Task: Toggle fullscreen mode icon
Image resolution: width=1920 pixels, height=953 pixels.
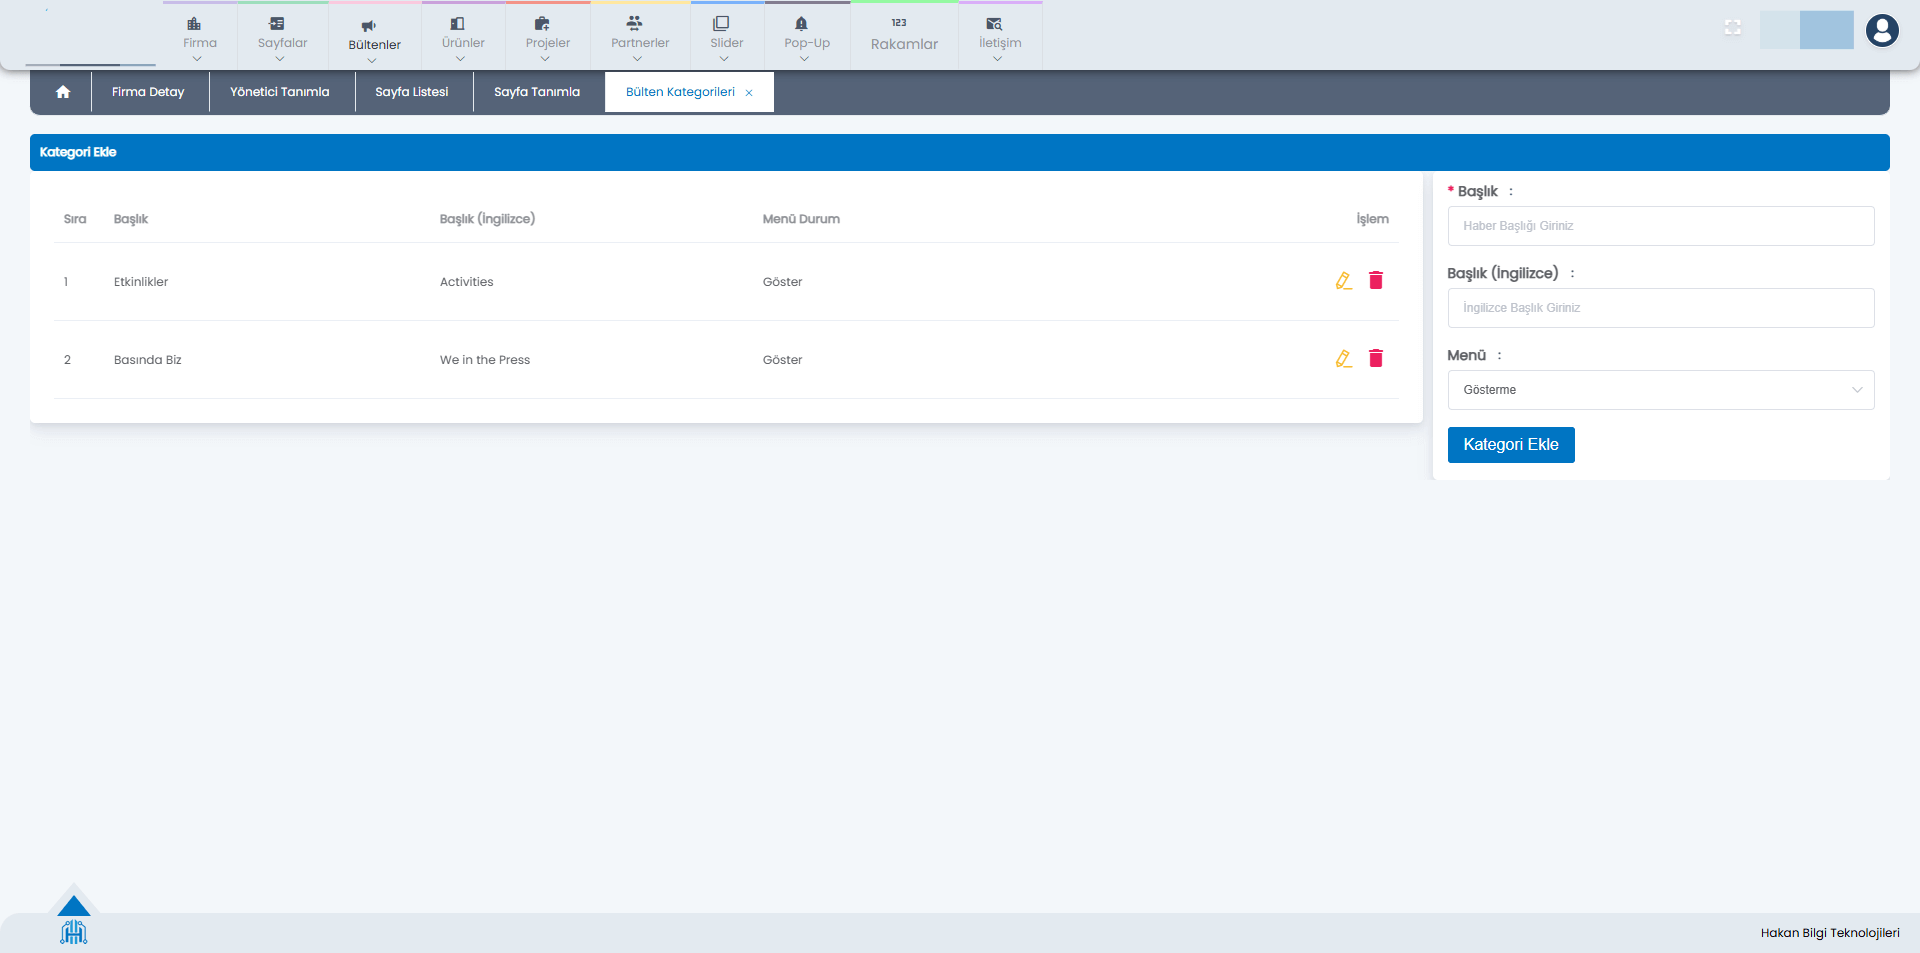Action: pos(1733,28)
